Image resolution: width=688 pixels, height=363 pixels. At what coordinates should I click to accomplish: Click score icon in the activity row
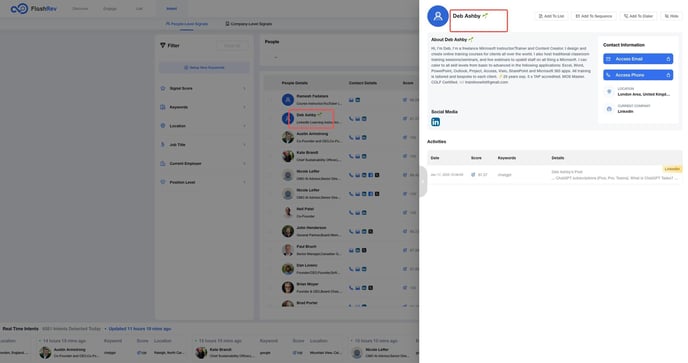point(473,175)
